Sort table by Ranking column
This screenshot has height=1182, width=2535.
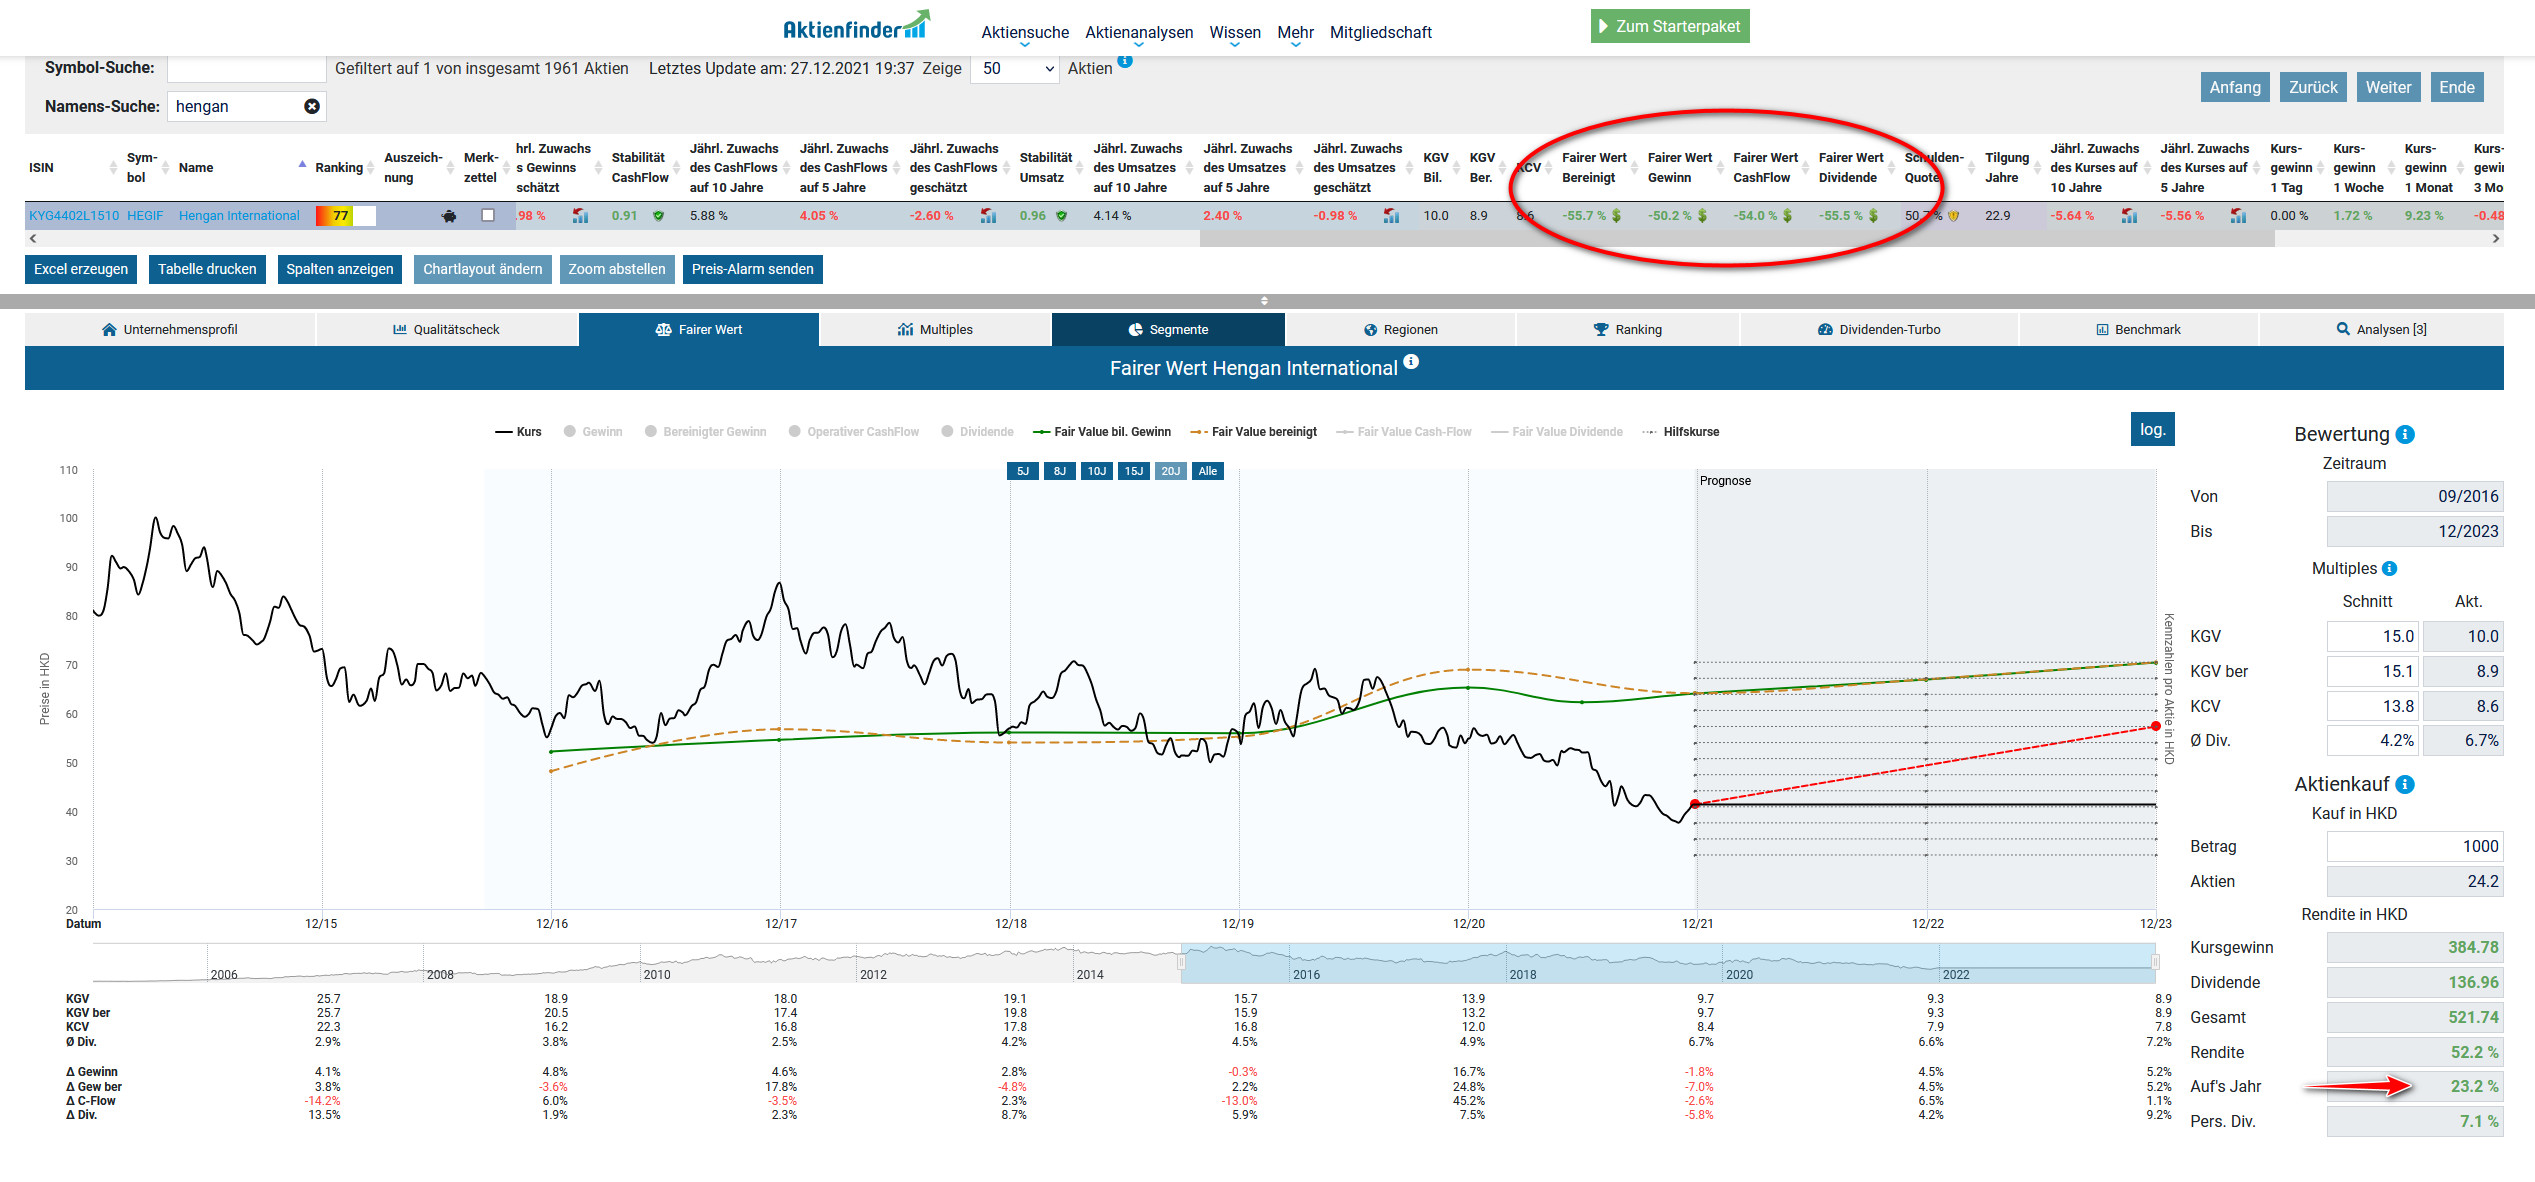coord(344,168)
